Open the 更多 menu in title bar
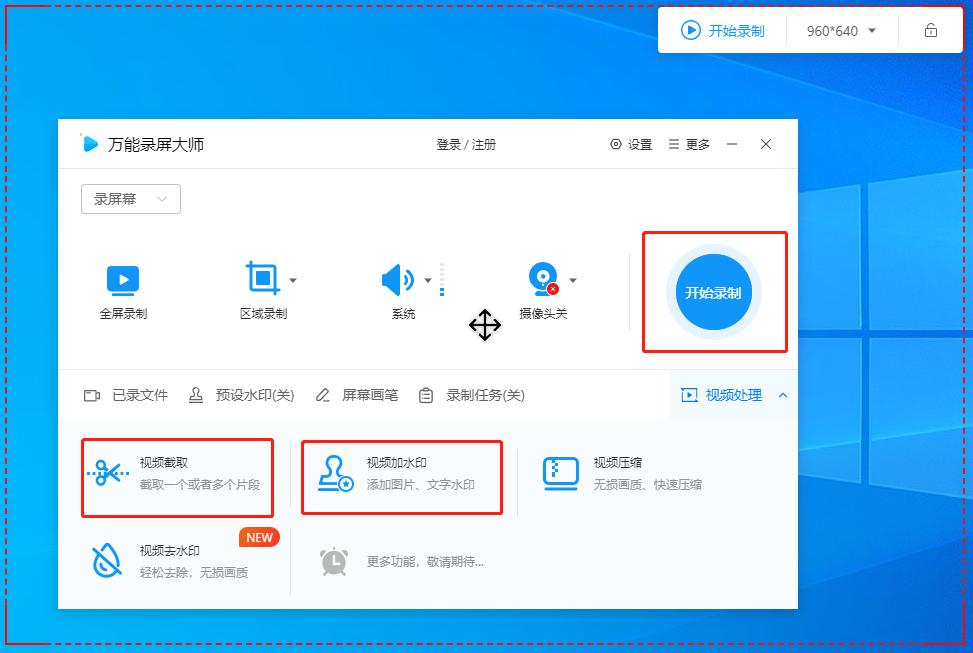 coord(688,144)
